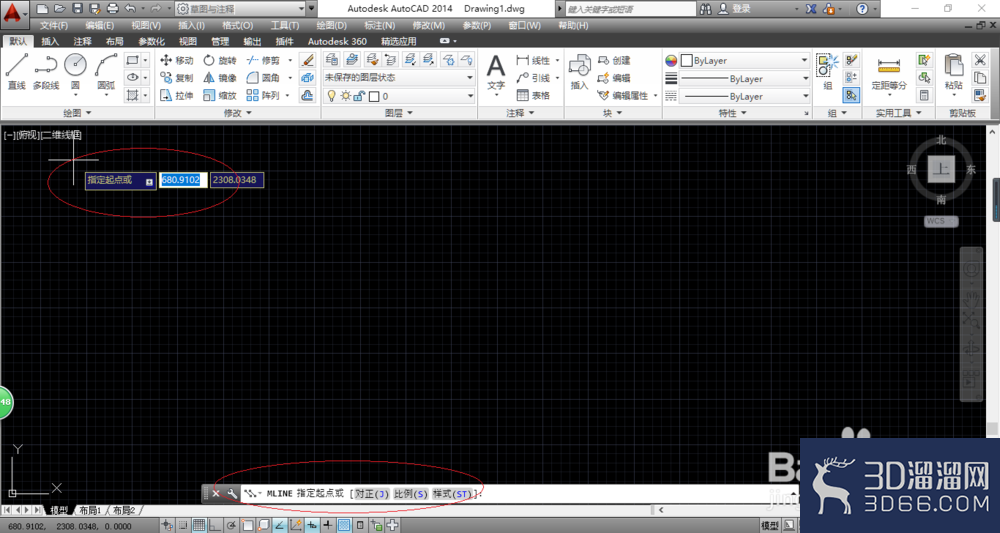Click the Group (组) tool
The image size is (1000, 533).
(x=828, y=71)
